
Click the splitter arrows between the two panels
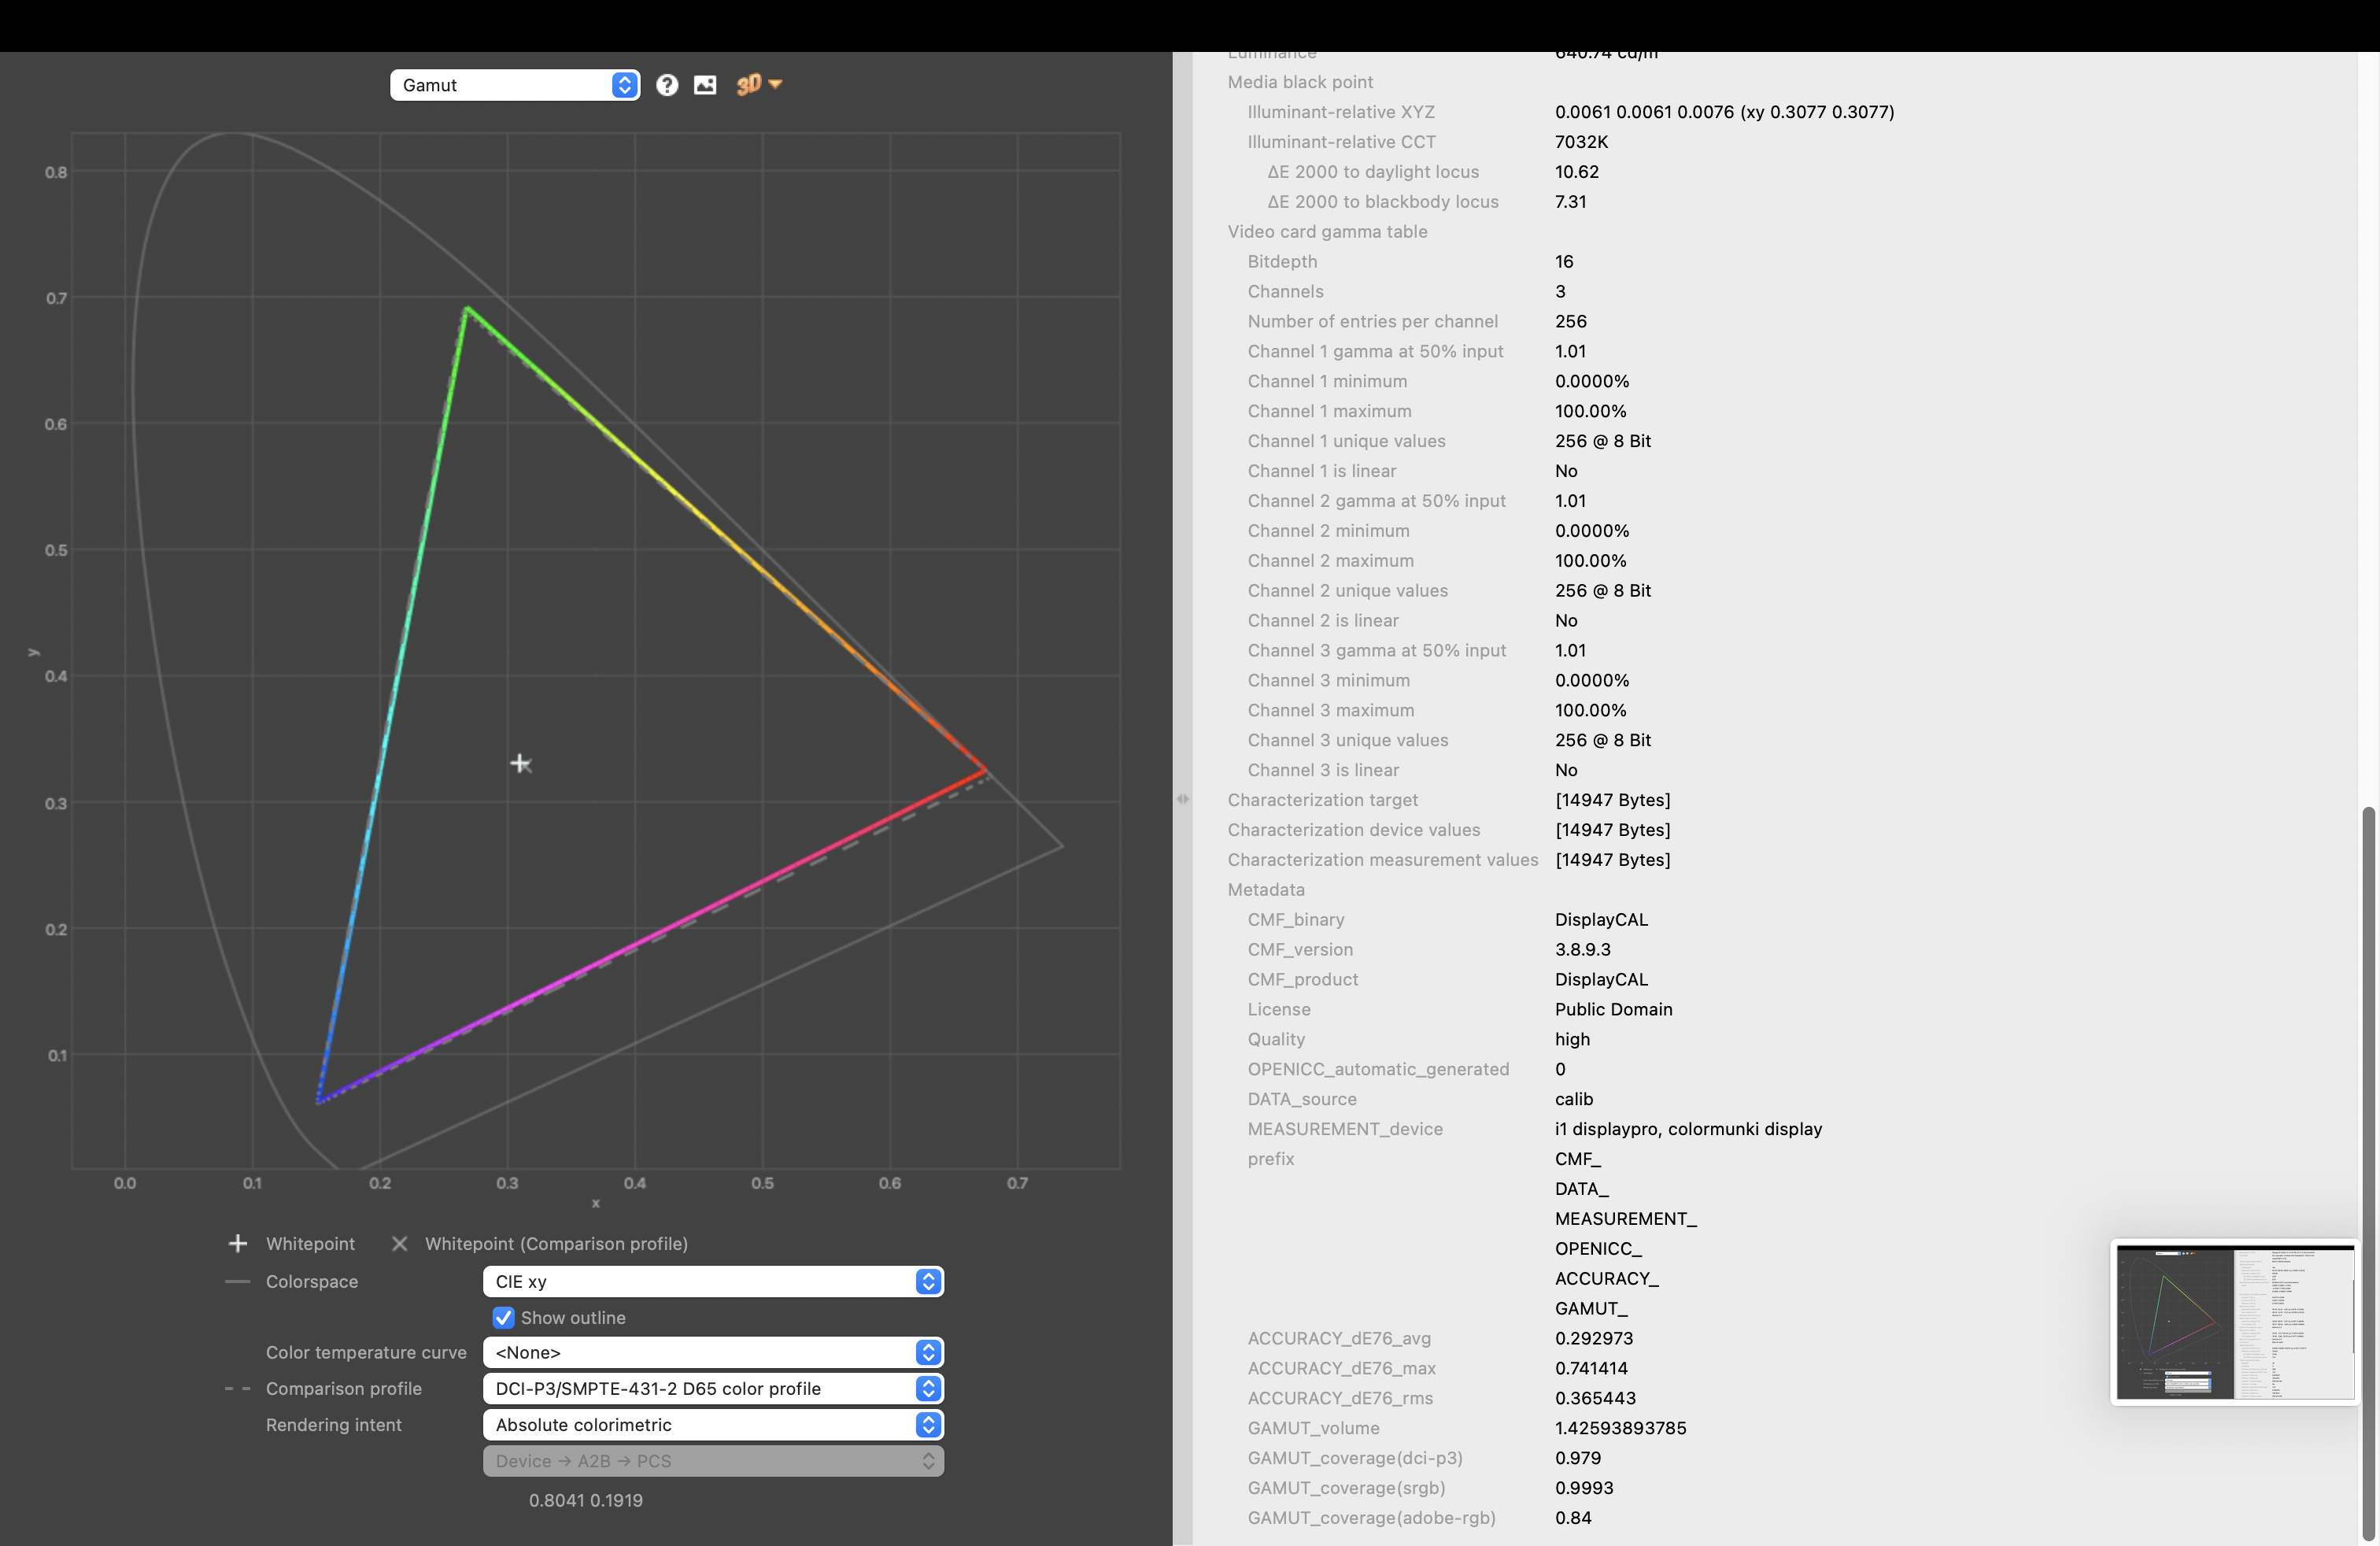coord(1183,799)
